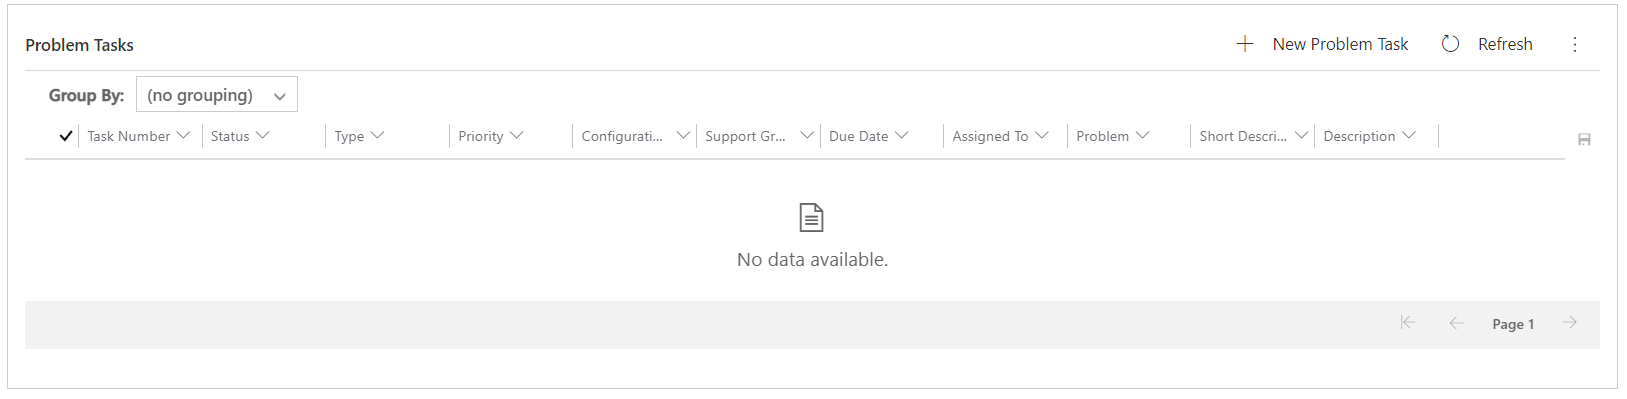Click the plus icon for New Problem Task
This screenshot has height=399, width=1627.
[x=1245, y=44]
